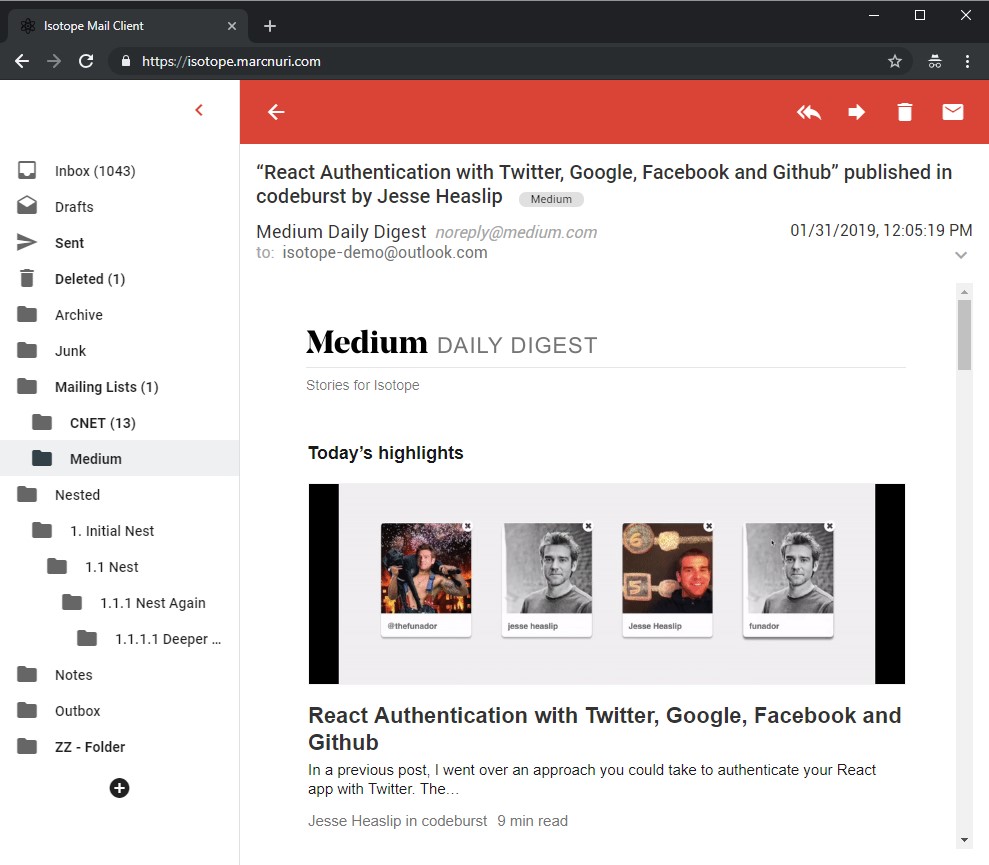
Task: Bookmark the page with the star icon
Action: [895, 61]
